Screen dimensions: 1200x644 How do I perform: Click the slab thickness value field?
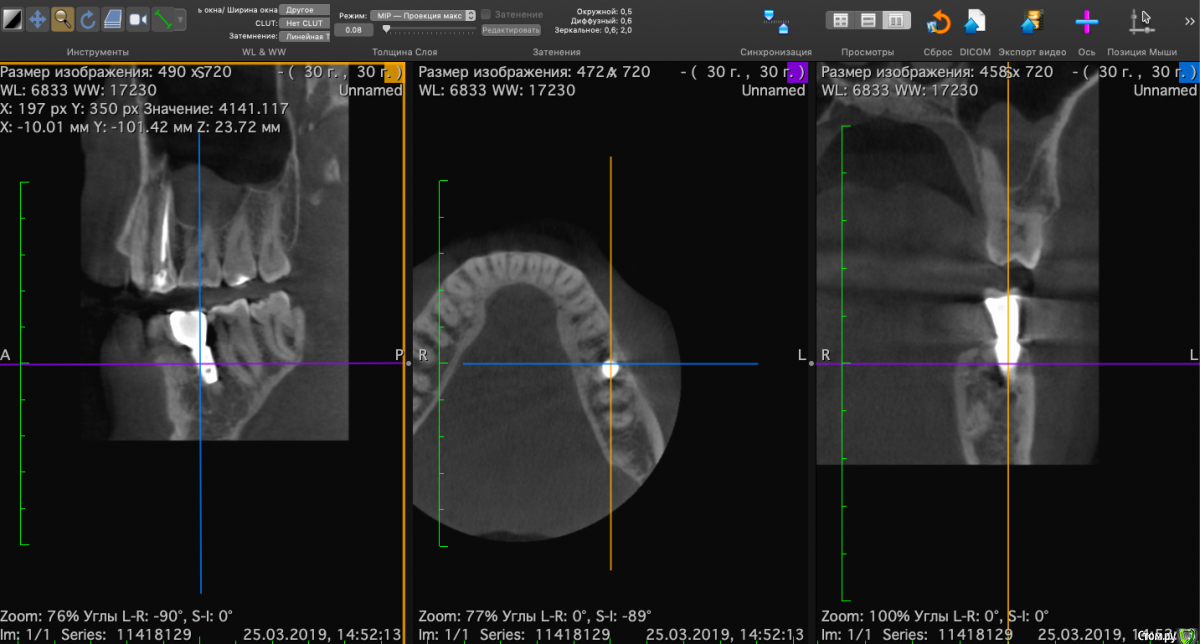pos(353,30)
